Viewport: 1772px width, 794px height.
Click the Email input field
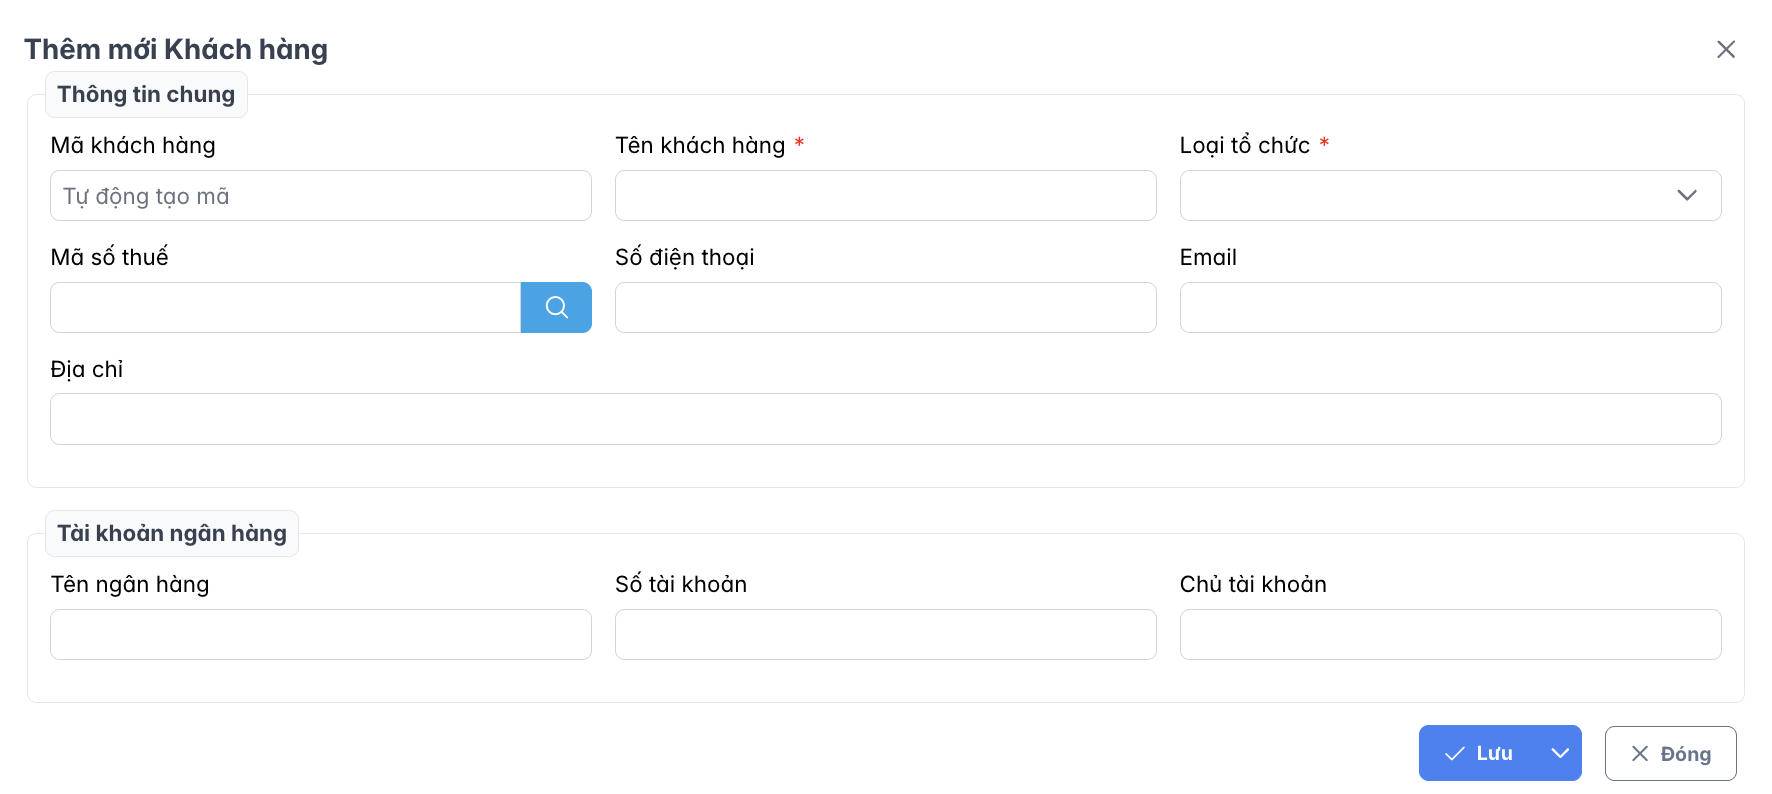(1450, 307)
